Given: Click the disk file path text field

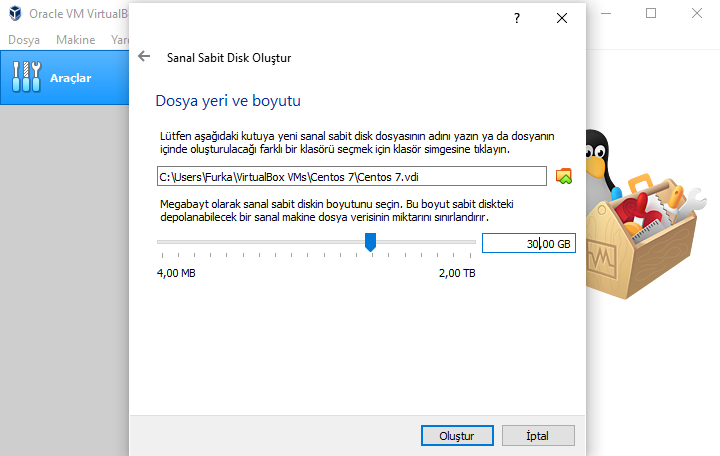Looking at the screenshot, I should tap(352, 176).
